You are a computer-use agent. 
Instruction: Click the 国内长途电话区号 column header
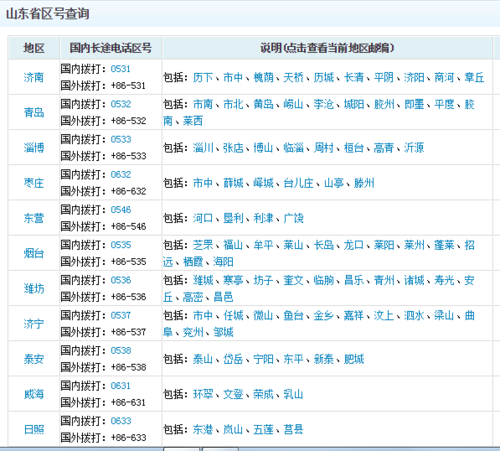(111, 48)
